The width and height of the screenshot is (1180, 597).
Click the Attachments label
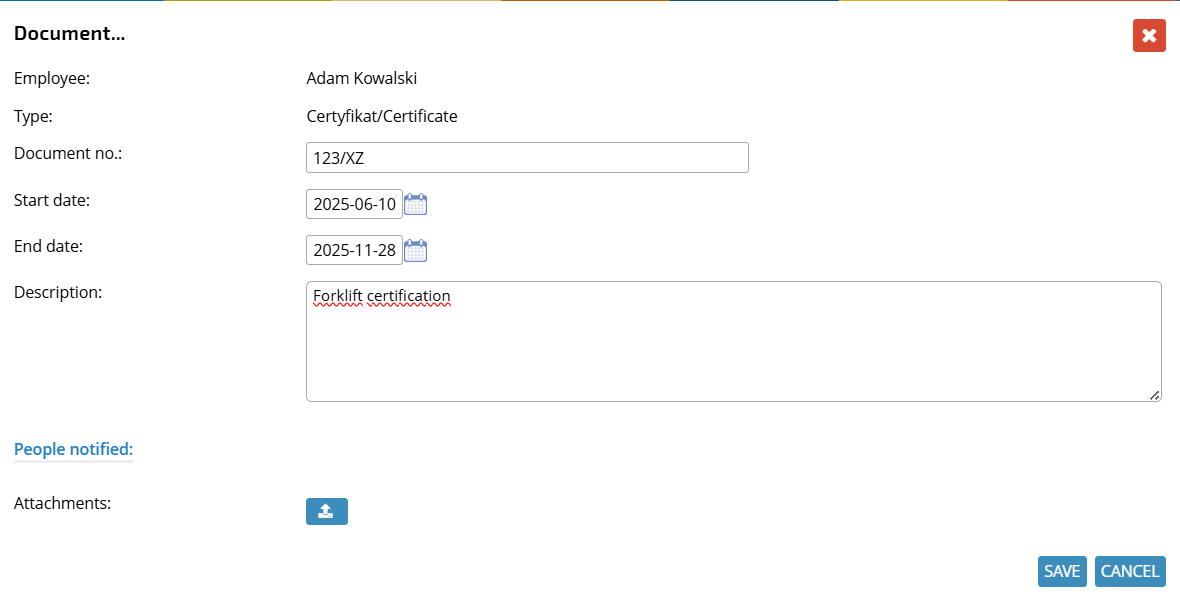pyautogui.click(x=62, y=503)
